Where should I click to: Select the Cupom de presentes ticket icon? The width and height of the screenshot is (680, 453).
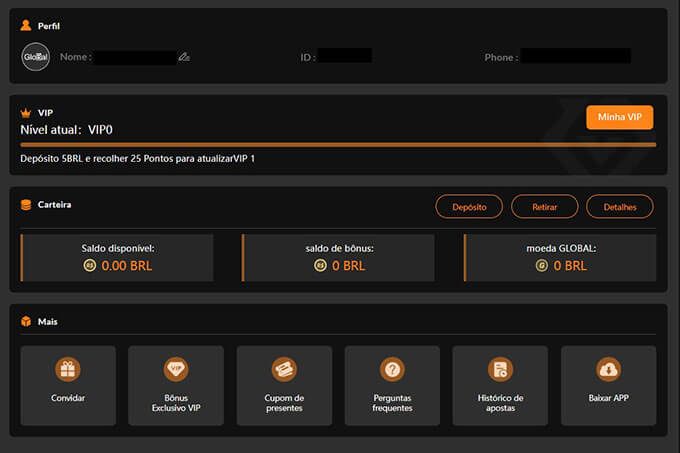coord(284,369)
